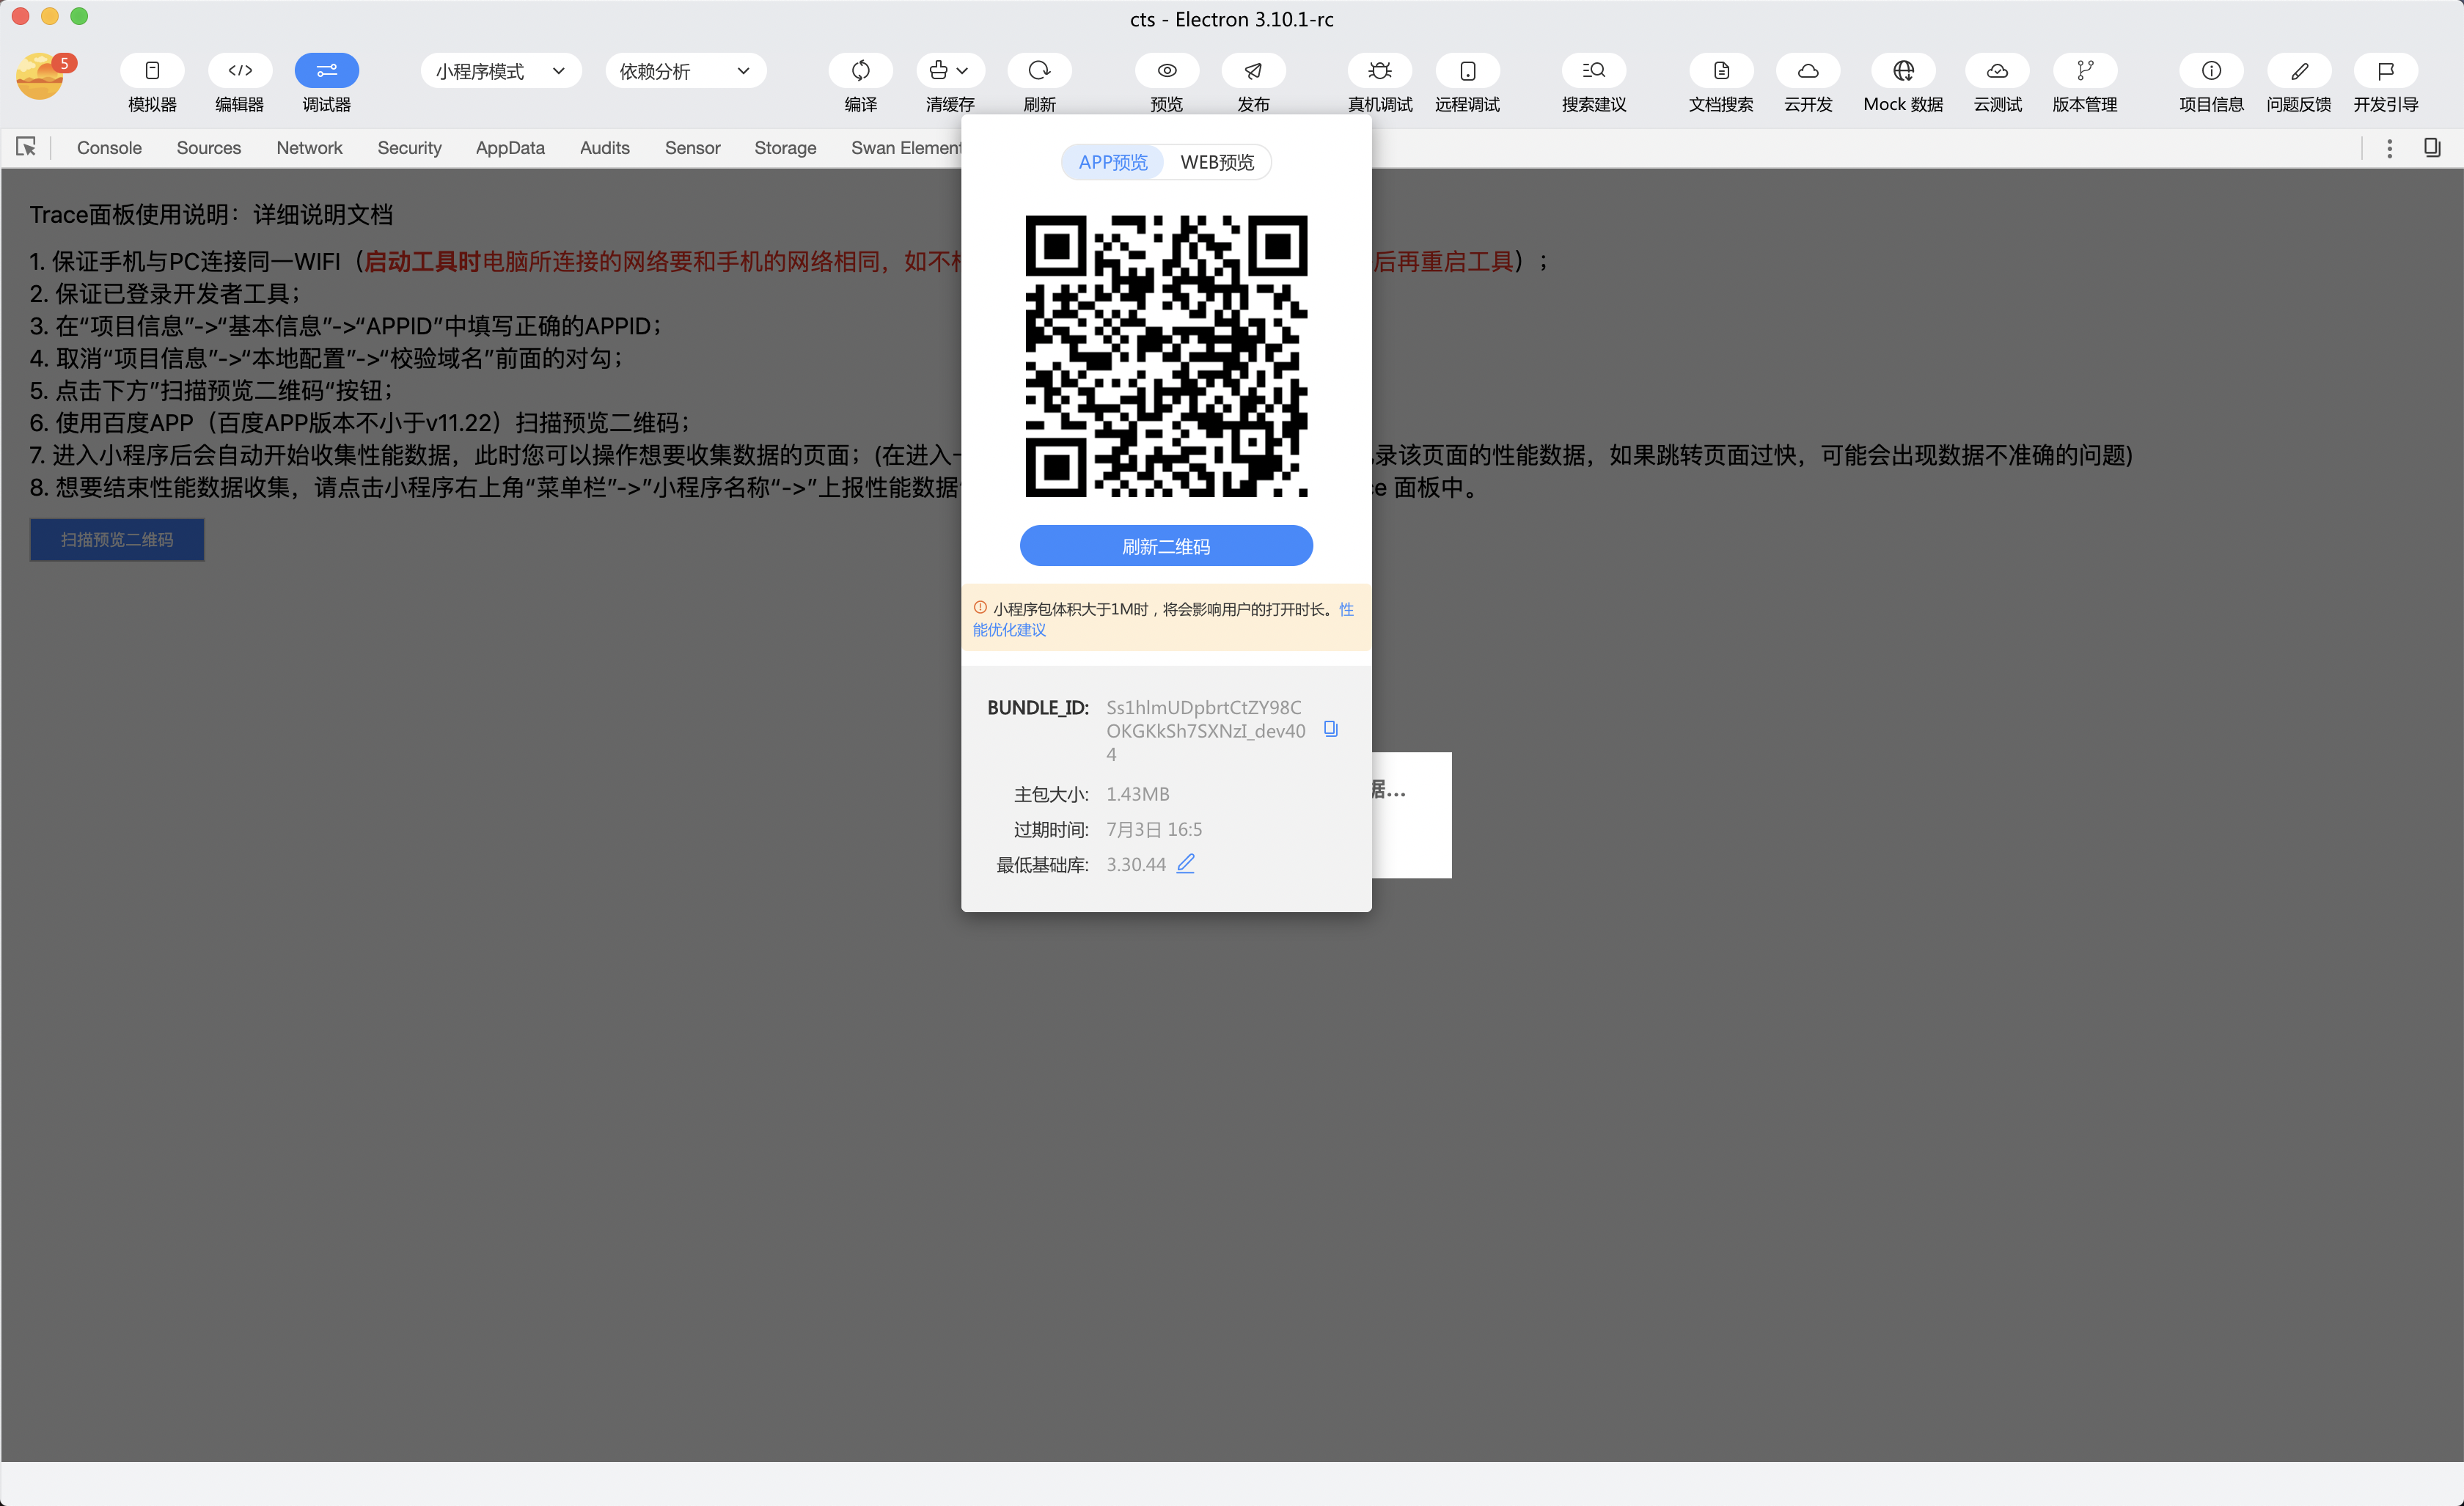Open the AppData tab
Screen dimensions: 2464x1506
510,148
